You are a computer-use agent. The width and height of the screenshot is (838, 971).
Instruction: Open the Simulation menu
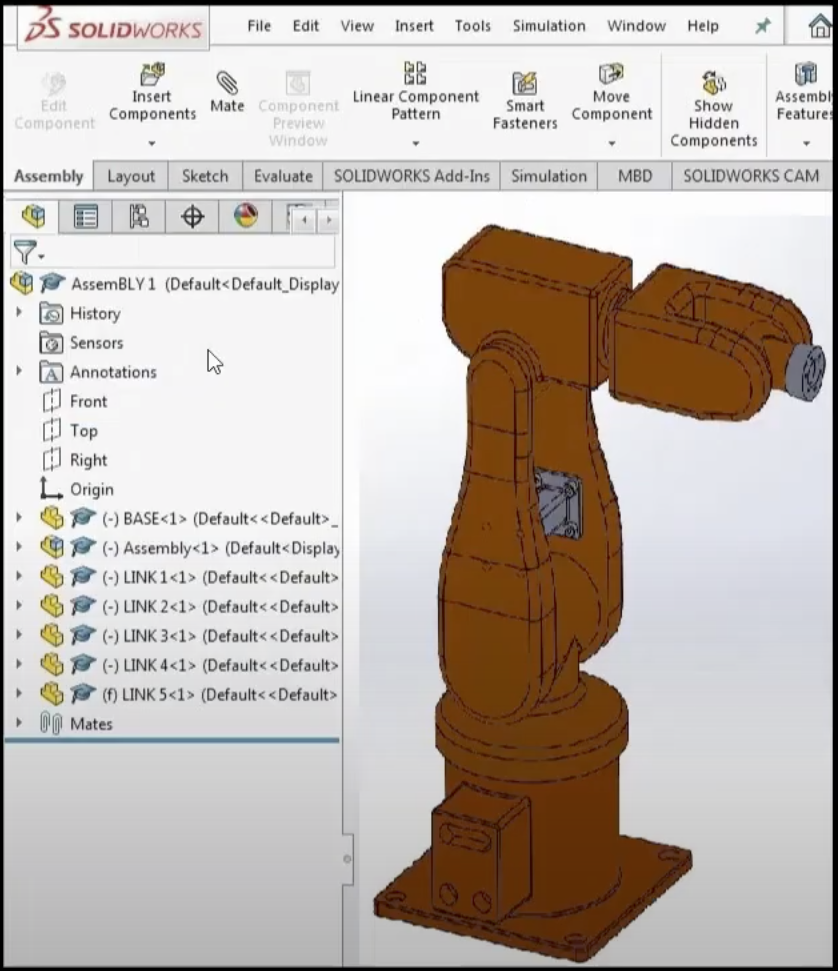click(x=548, y=26)
